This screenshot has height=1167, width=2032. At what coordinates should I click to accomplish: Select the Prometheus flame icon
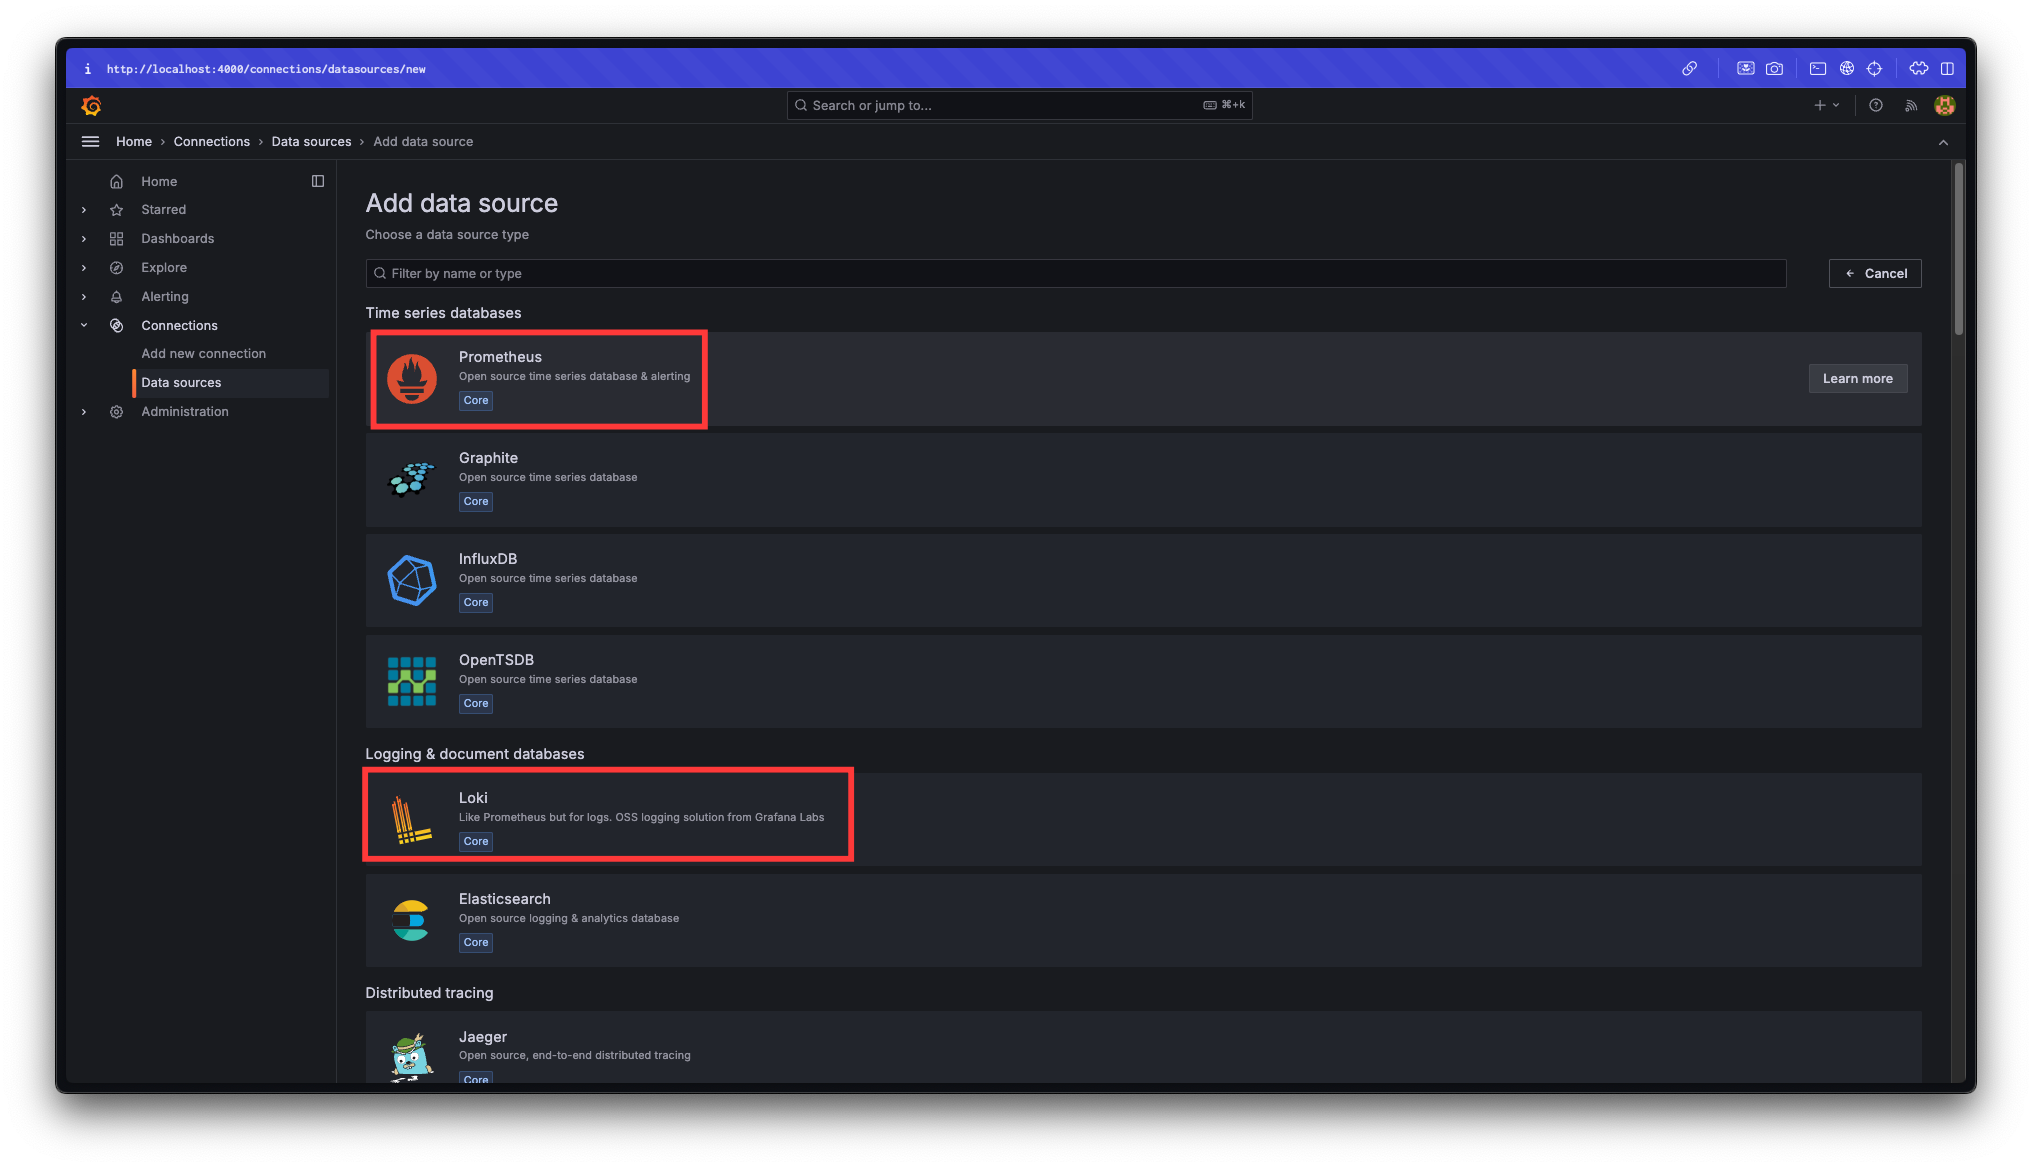click(x=411, y=379)
